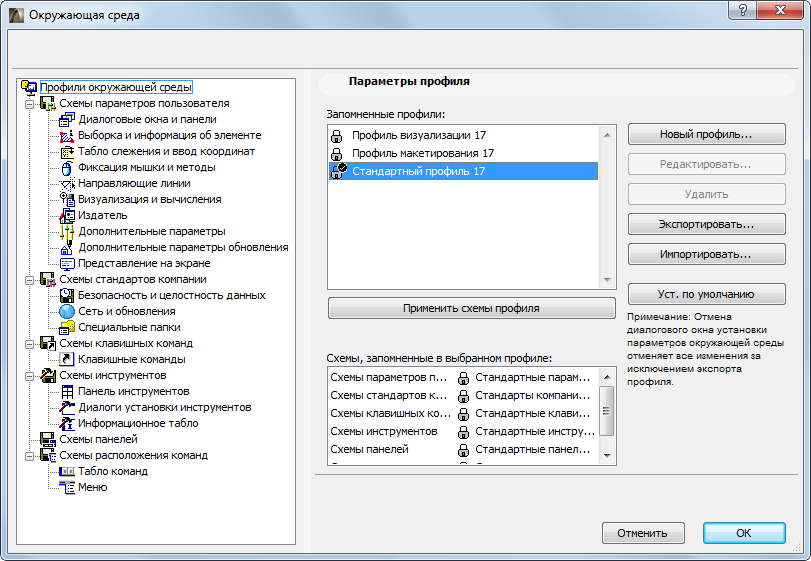This screenshot has width=811, height=561.
Task: Open Схемы расположения команд tree node
Action: [133, 456]
